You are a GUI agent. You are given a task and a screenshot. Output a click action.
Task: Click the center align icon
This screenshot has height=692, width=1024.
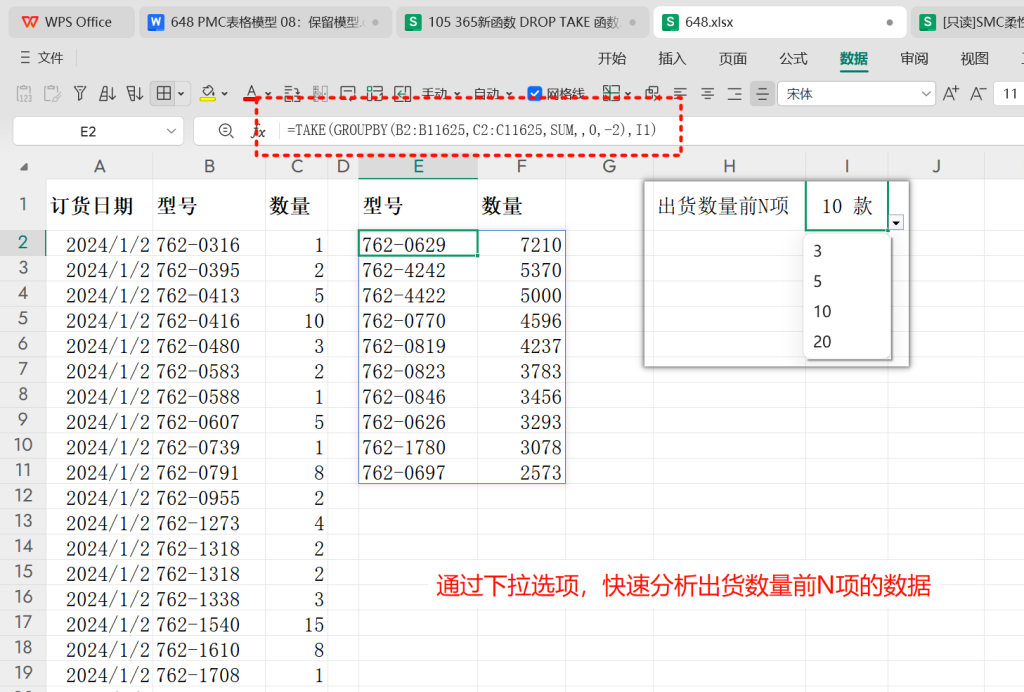(707, 94)
